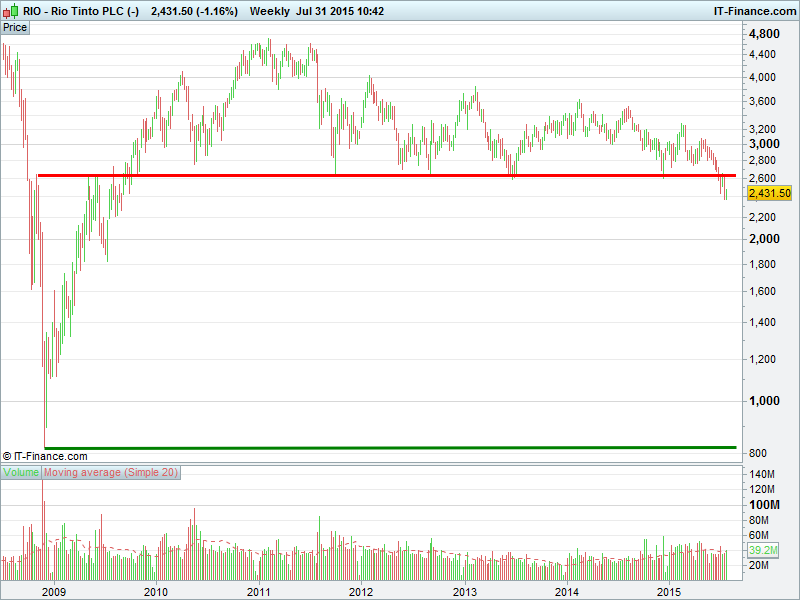This screenshot has width=800, height=600.
Task: Click the 2009 label on time axis
Action: point(54,592)
